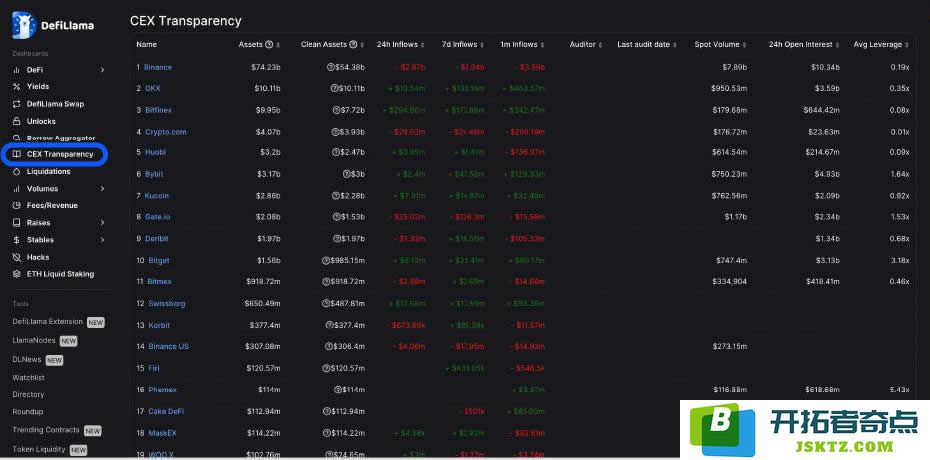Open Hacks dashboard
This screenshot has height=460, width=930.
(38, 257)
